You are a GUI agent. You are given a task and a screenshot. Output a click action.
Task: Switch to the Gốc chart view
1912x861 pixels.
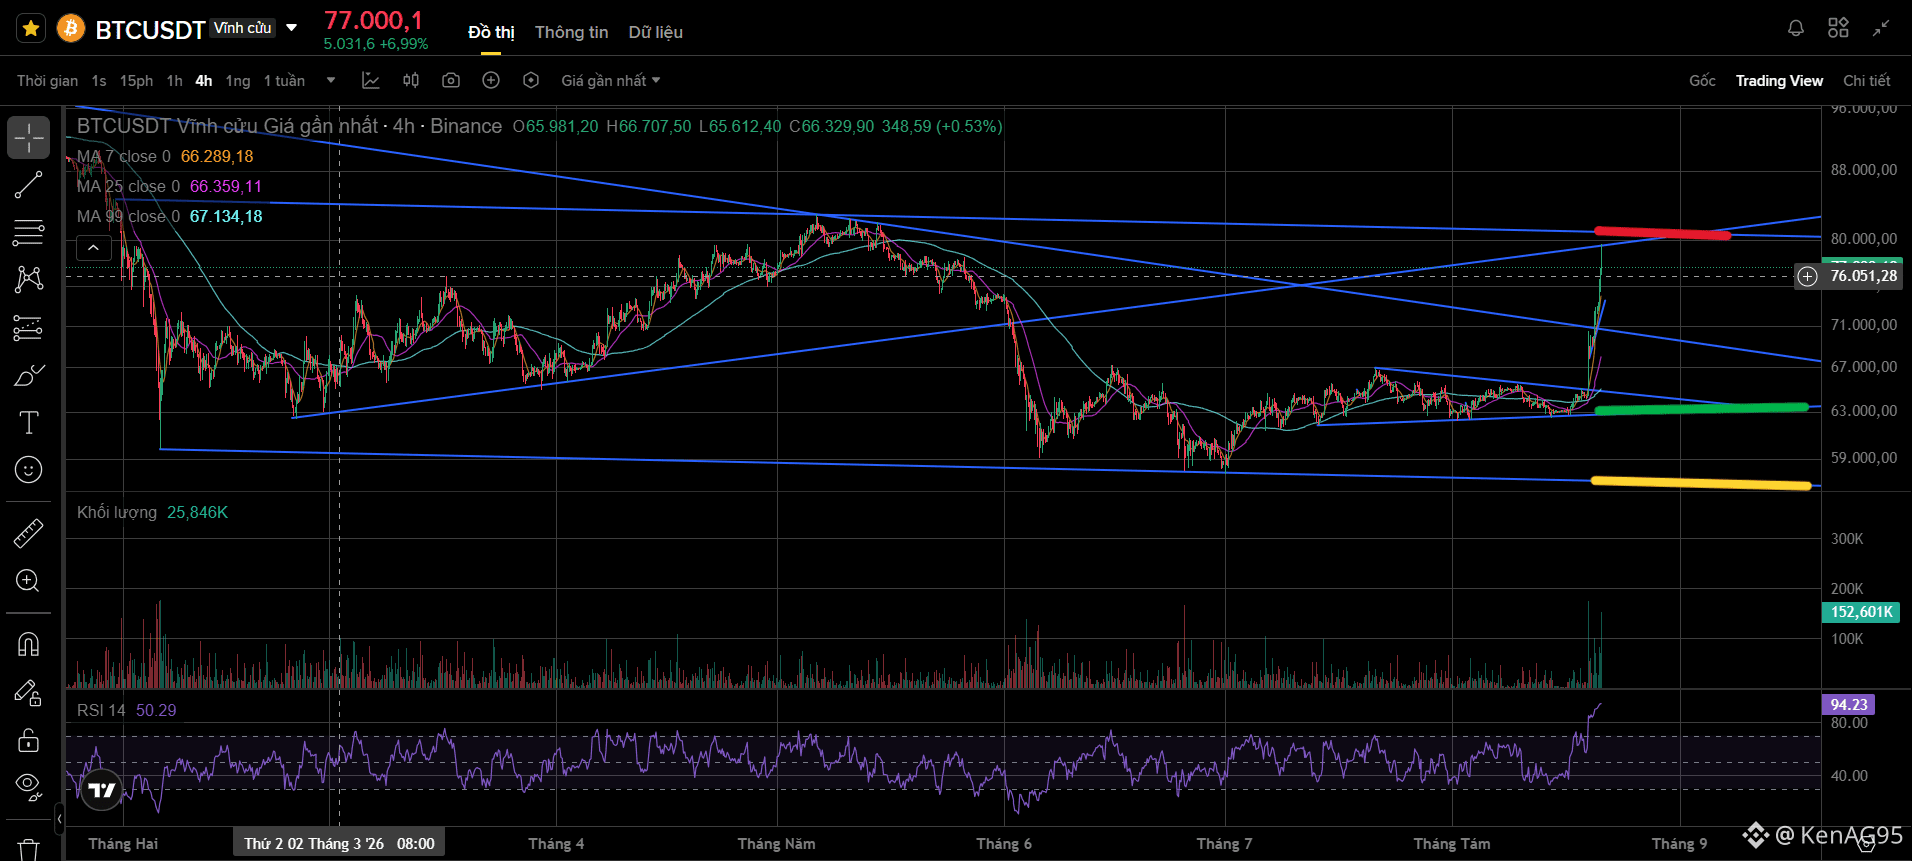[1702, 81]
